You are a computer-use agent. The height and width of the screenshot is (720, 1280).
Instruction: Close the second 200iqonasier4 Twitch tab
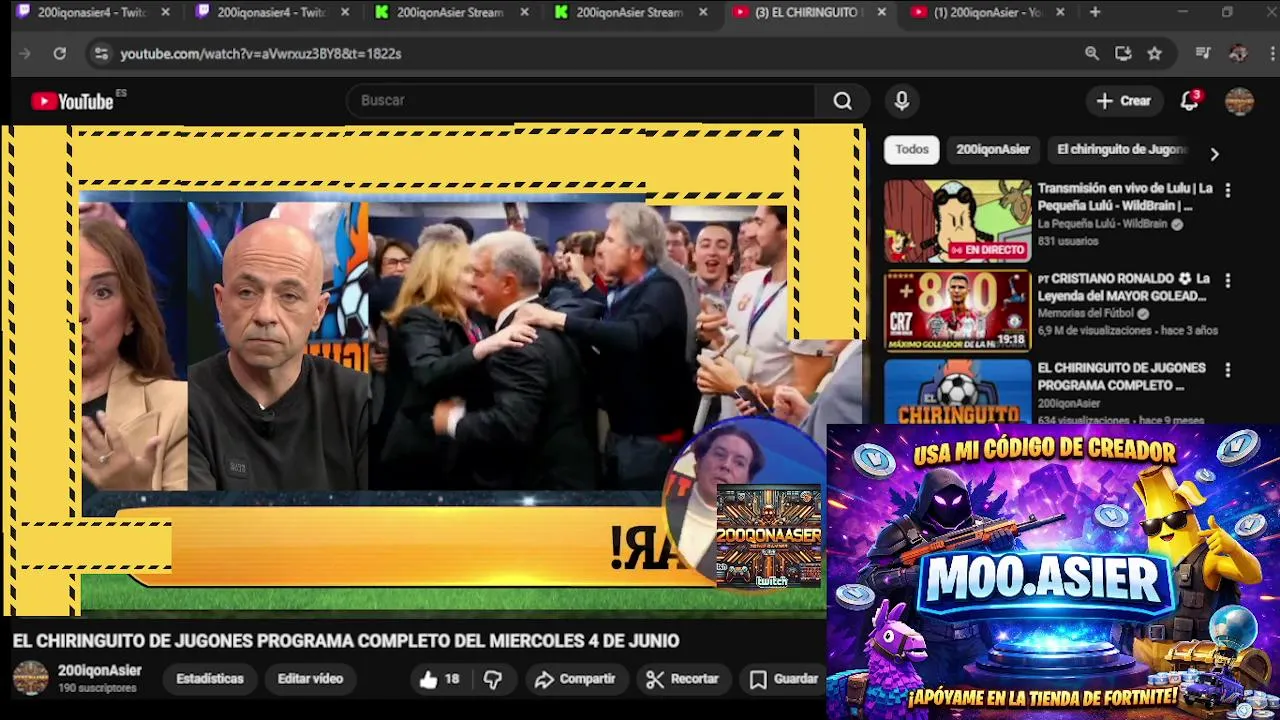tap(345, 12)
